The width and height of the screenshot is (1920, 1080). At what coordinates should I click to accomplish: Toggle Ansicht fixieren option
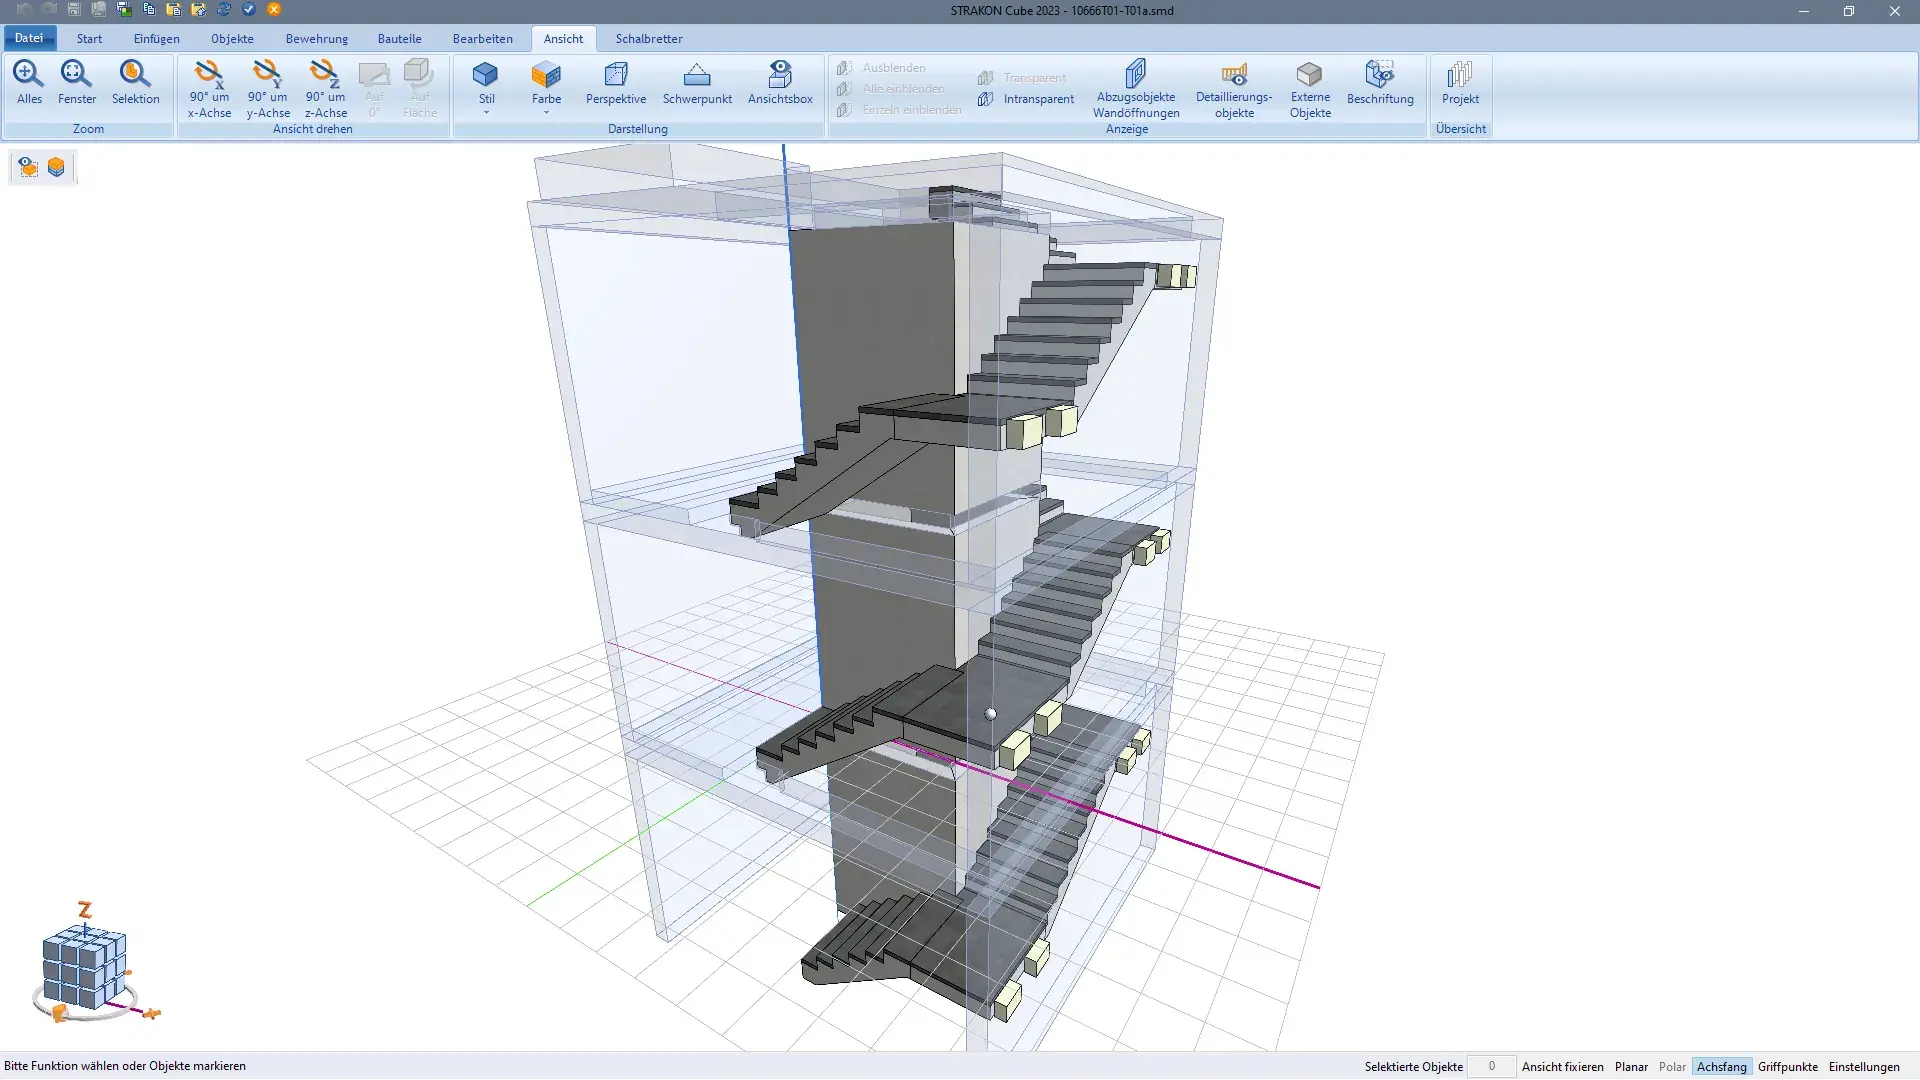[x=1562, y=1067]
